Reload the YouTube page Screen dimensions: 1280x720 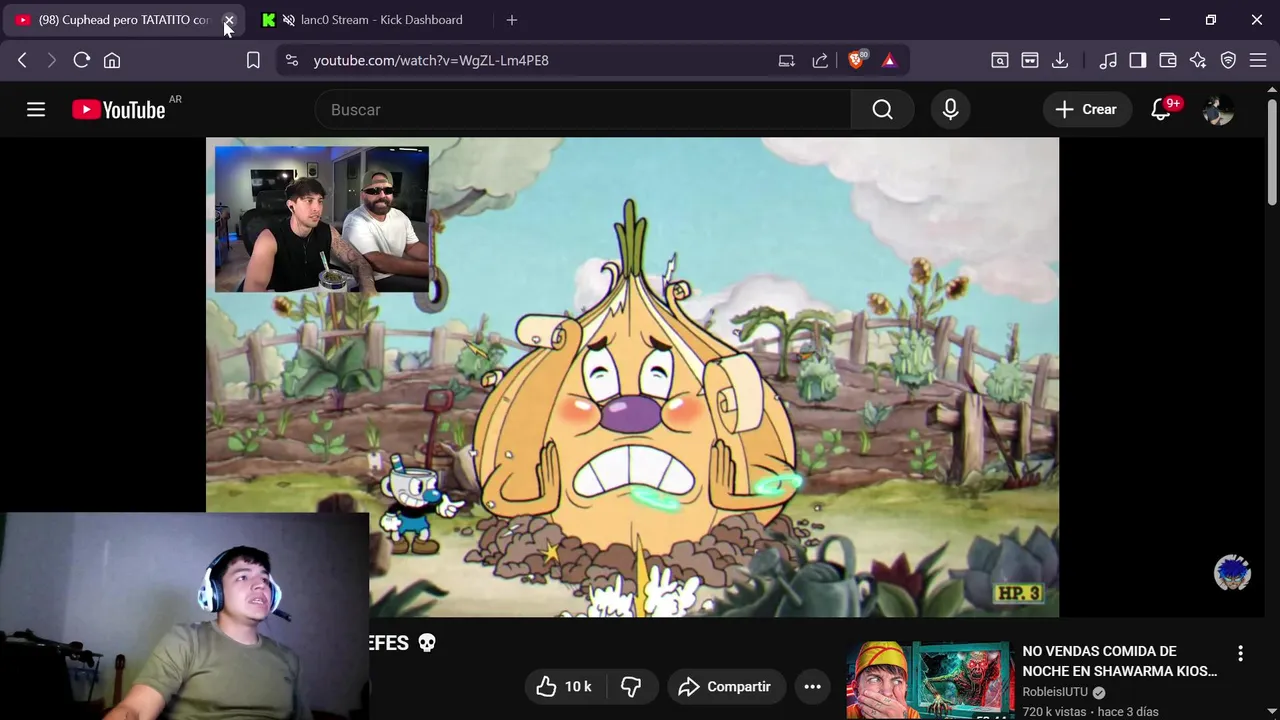pos(82,60)
